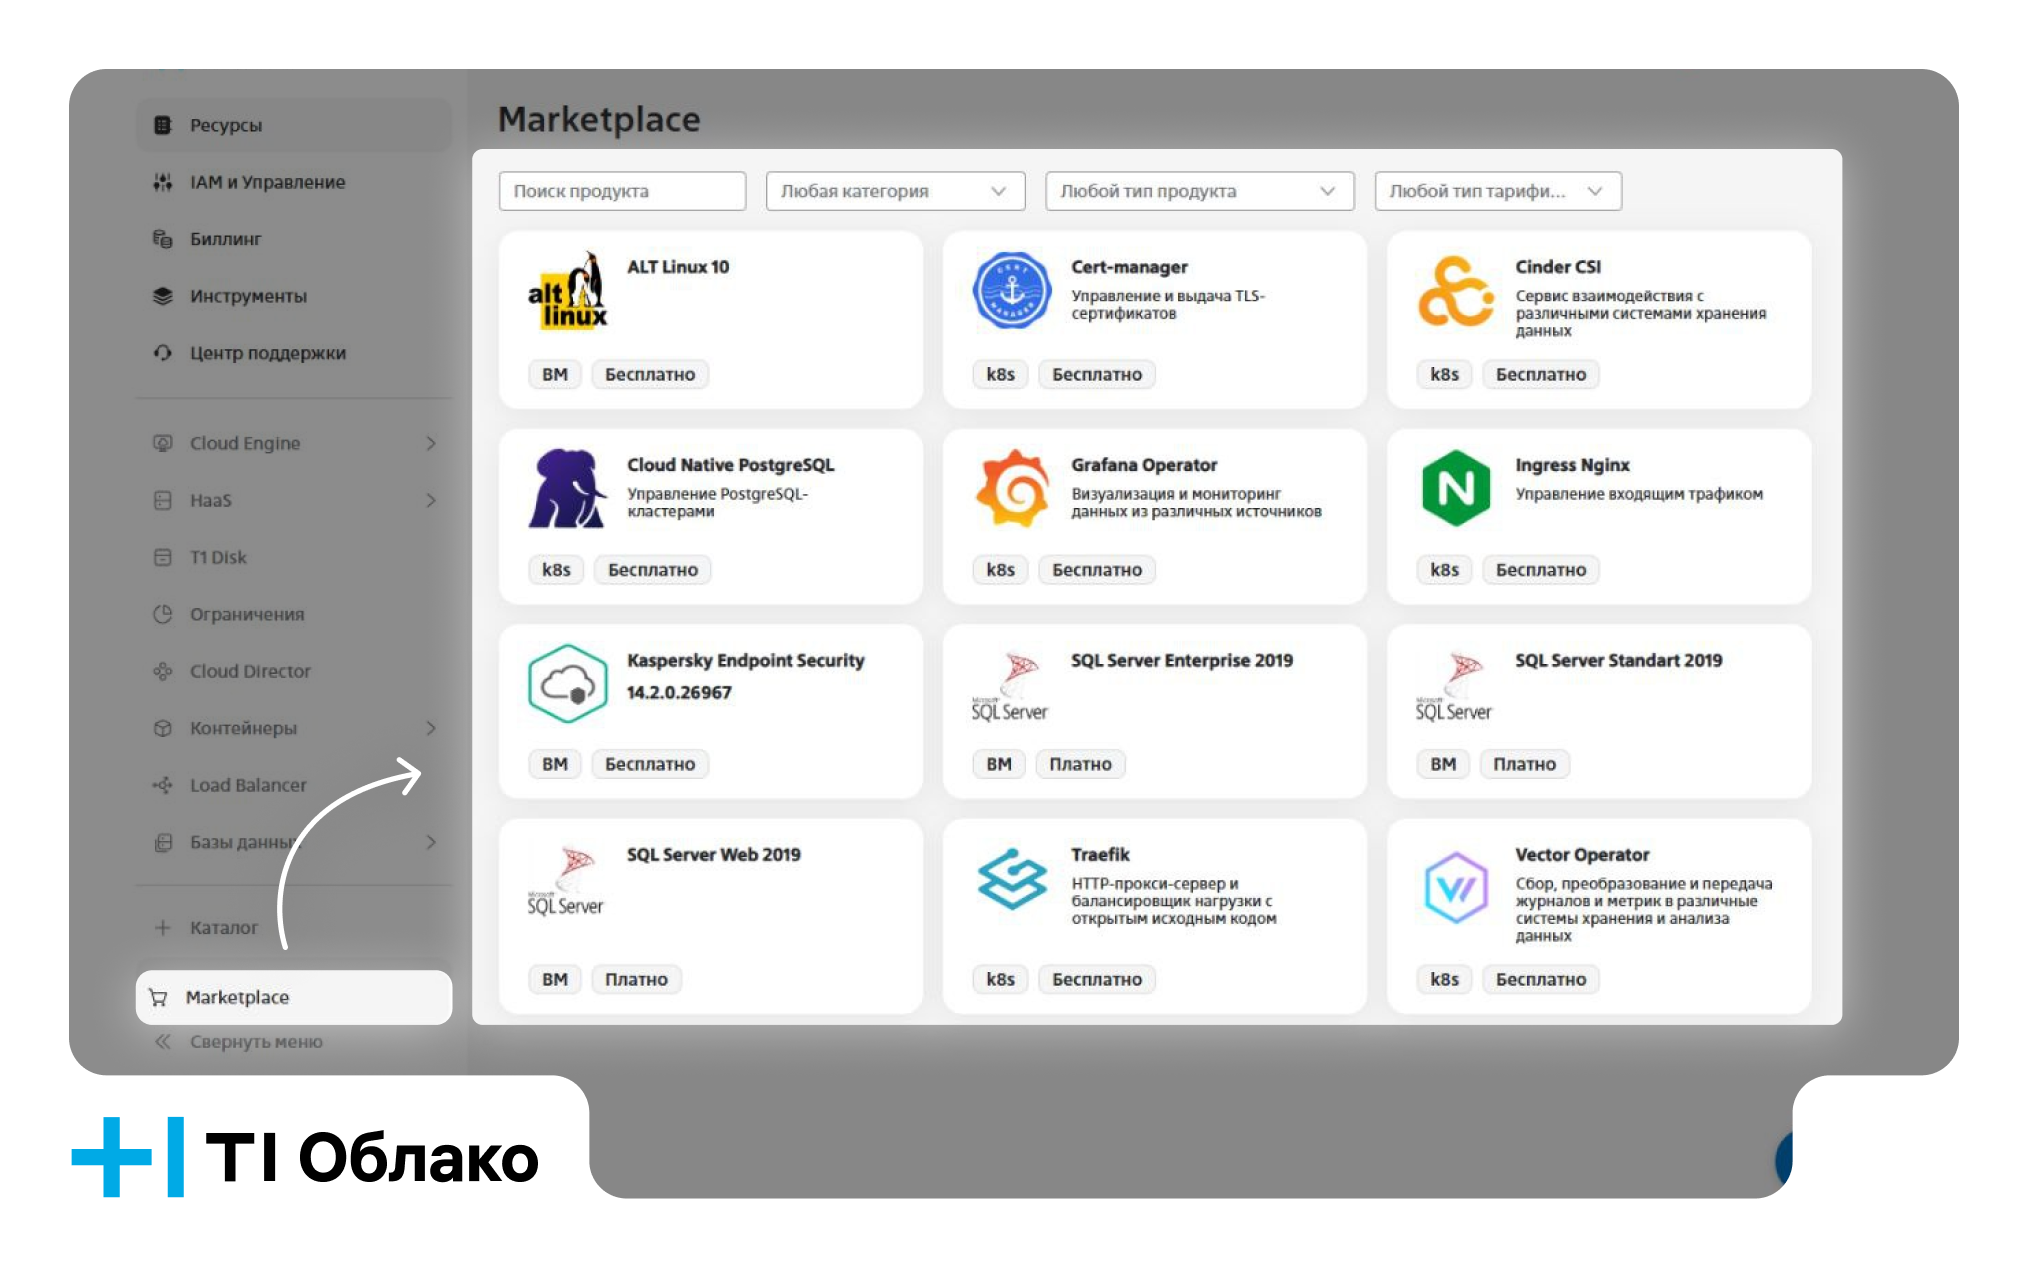Viewport: 2028px width, 1268px height.
Task: Click the IAM и Управление sliders icon
Action: pyautogui.click(x=162, y=182)
